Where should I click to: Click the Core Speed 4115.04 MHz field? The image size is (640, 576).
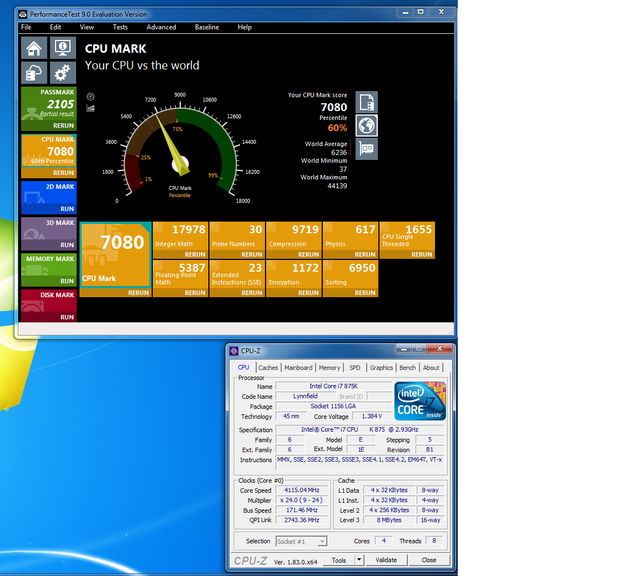click(x=302, y=490)
